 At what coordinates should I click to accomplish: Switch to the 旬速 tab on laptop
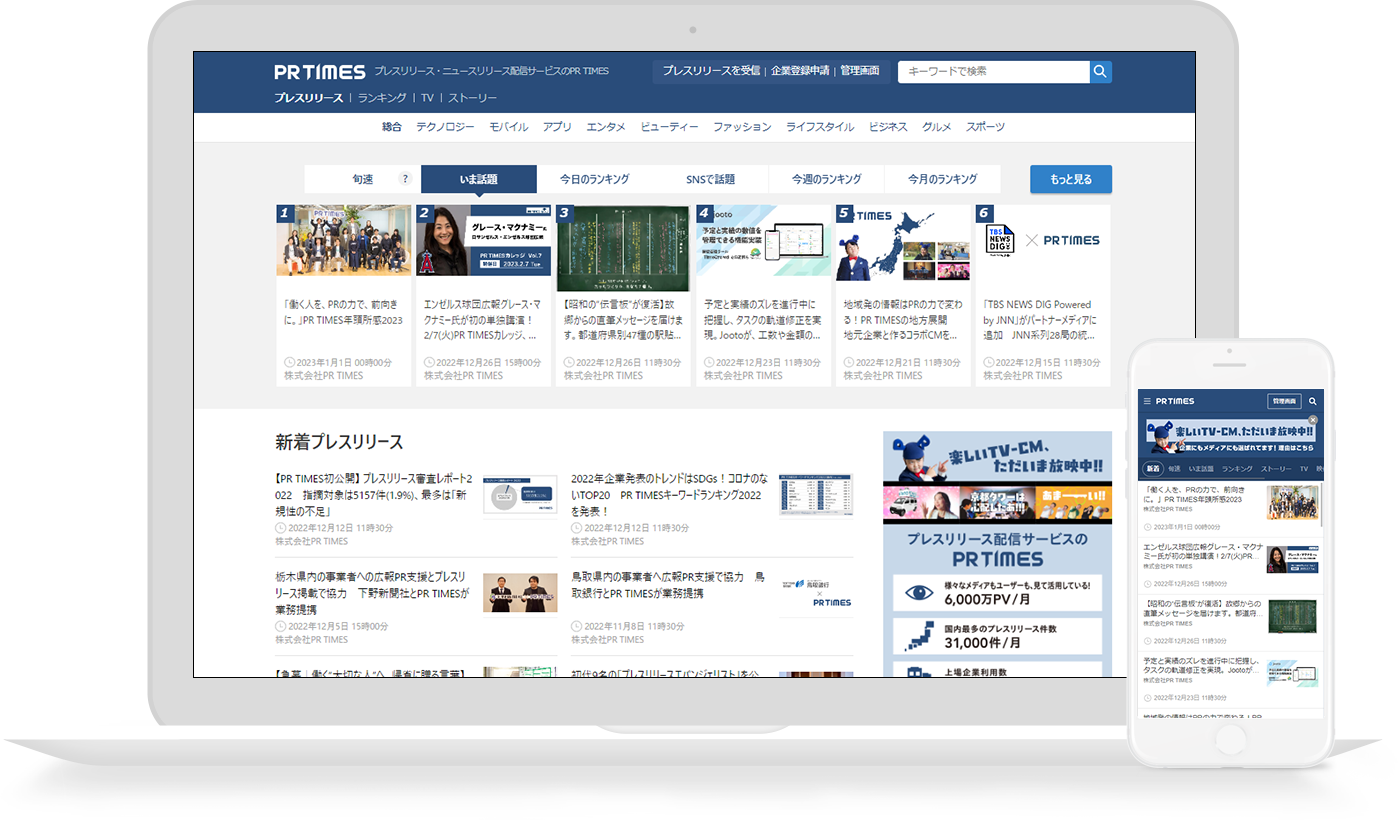[362, 179]
